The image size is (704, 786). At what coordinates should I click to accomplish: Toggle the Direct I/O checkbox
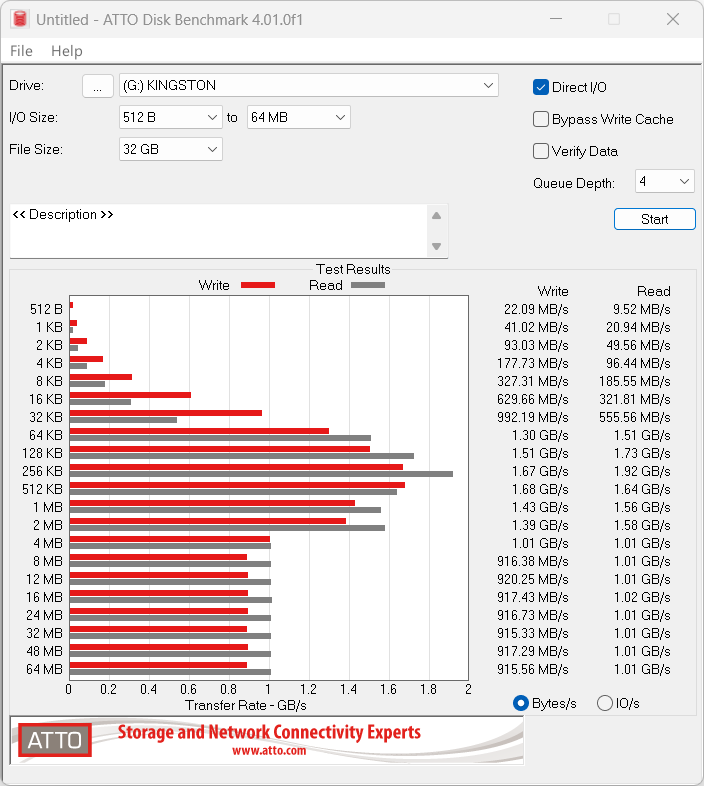point(541,87)
